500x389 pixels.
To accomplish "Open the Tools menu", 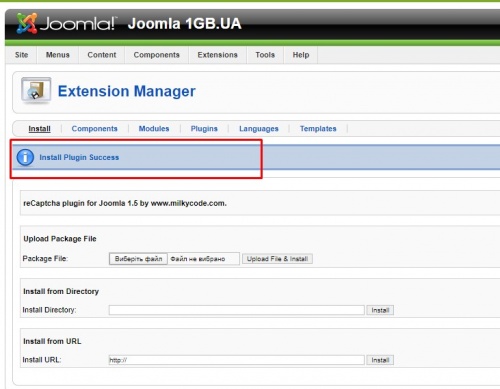I will click(x=265, y=55).
